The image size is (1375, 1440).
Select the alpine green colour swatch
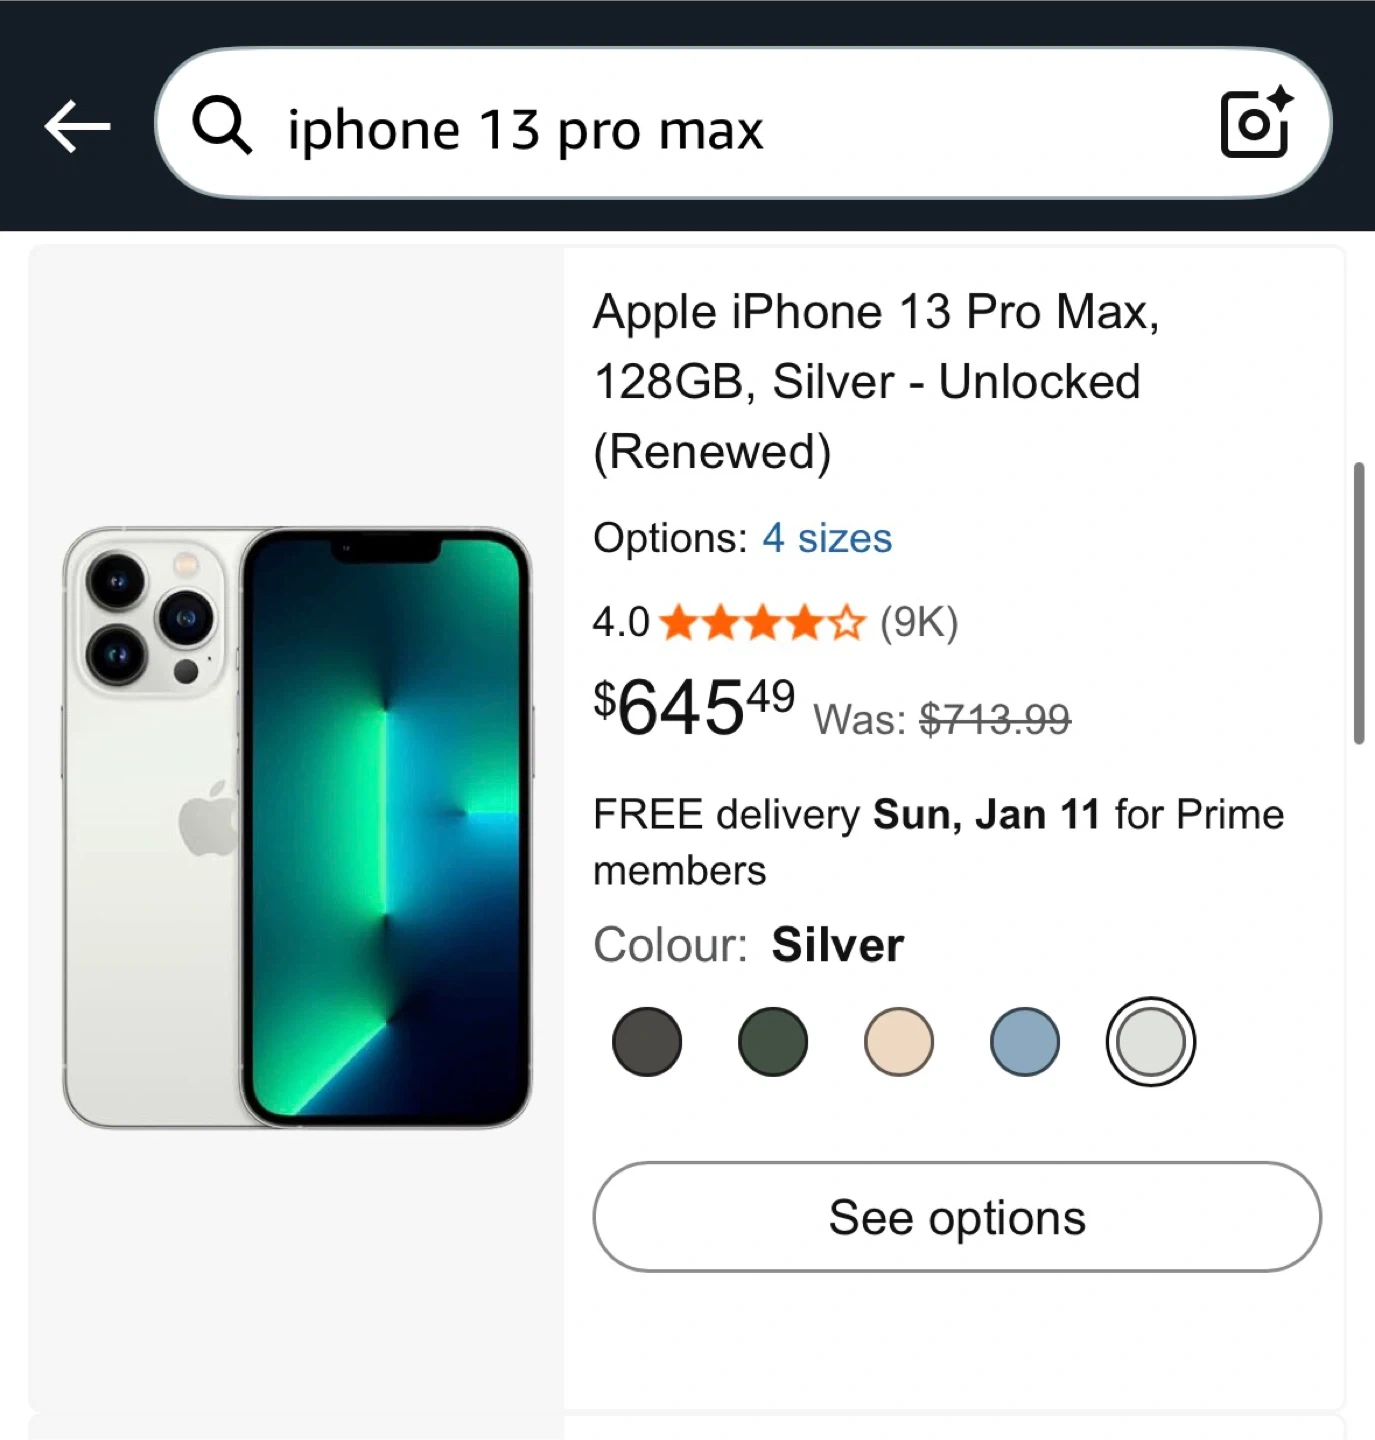pos(773,1041)
